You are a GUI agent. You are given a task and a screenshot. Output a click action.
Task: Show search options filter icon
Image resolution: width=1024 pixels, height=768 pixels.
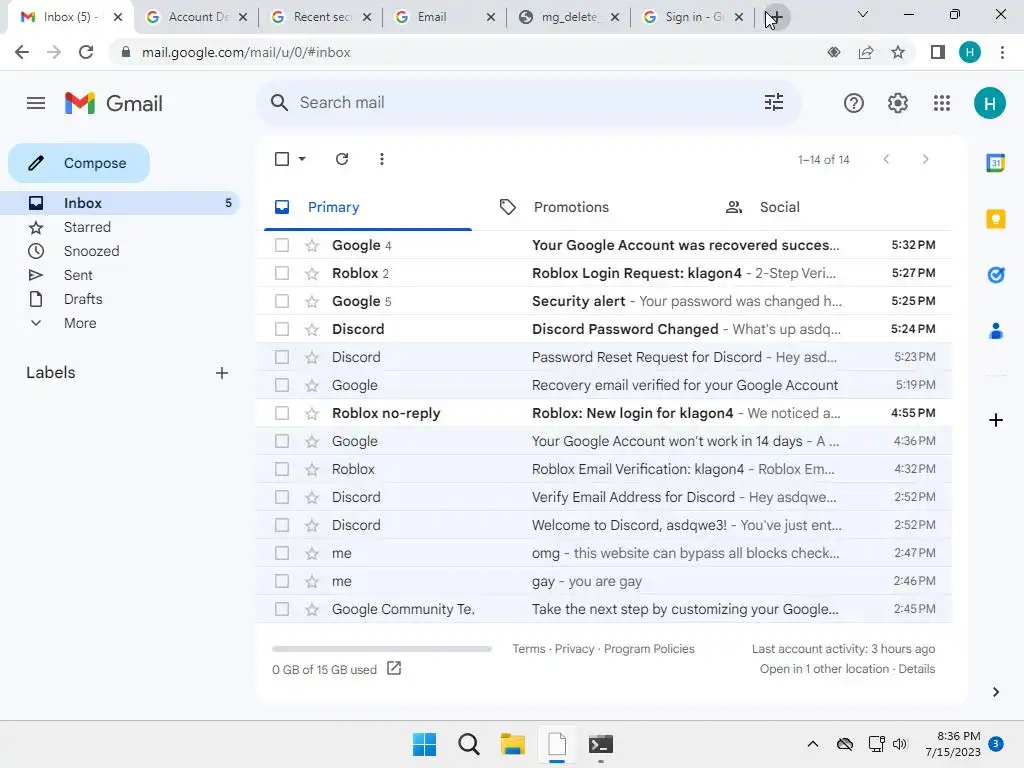pyautogui.click(x=774, y=103)
